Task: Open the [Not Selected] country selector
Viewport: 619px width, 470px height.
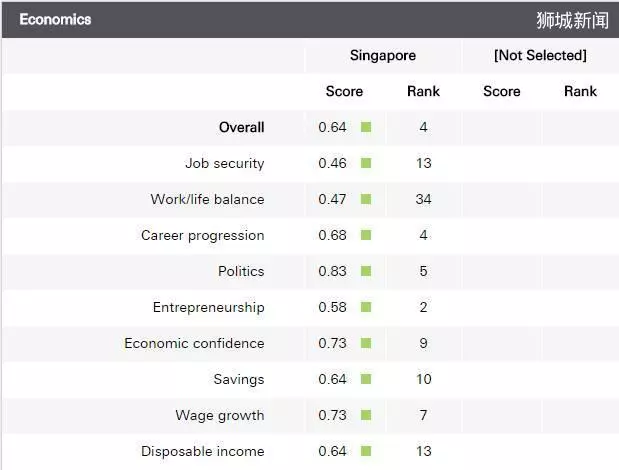Action: tap(540, 55)
